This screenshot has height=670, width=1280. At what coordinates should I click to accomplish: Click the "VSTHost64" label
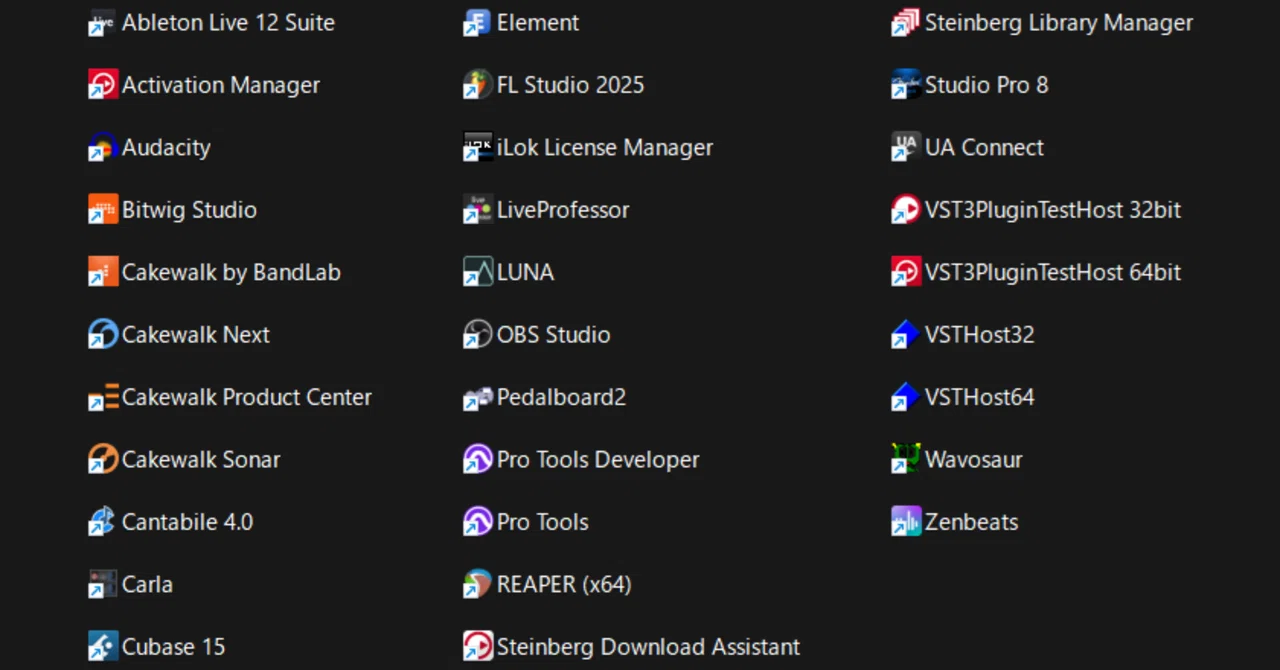(x=980, y=397)
